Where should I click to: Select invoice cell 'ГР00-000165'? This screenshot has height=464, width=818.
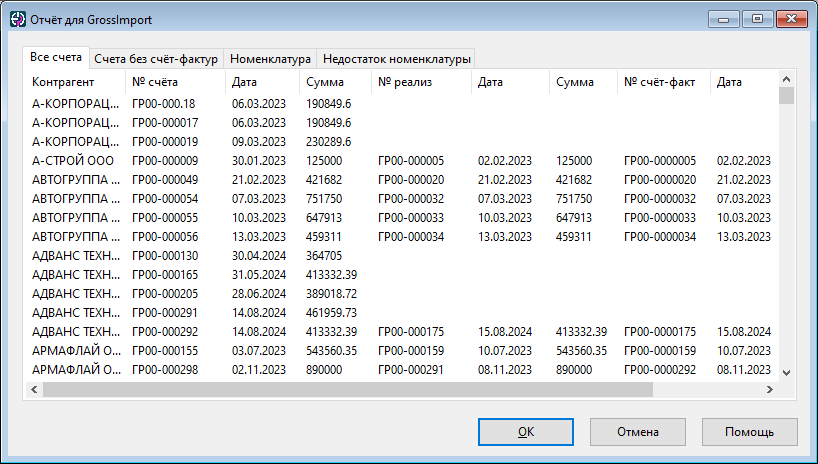(165, 275)
